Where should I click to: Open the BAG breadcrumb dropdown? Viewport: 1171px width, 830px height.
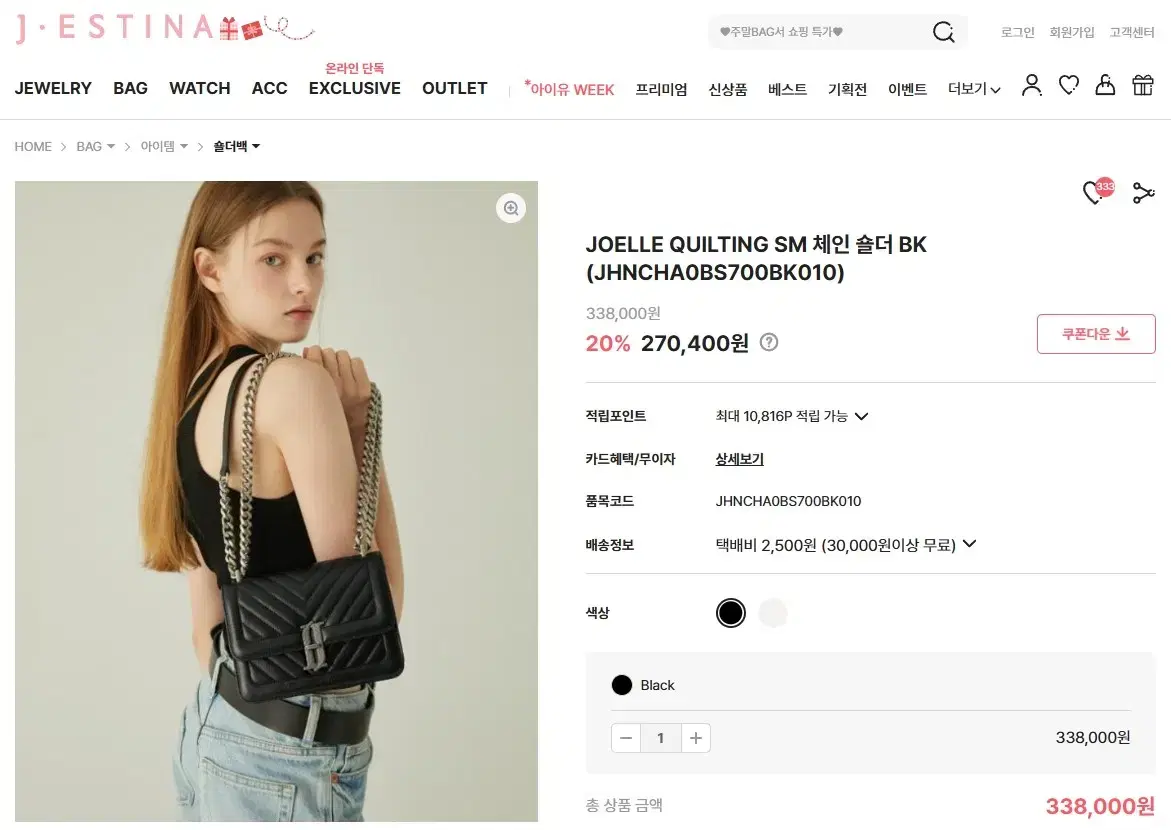coord(96,146)
